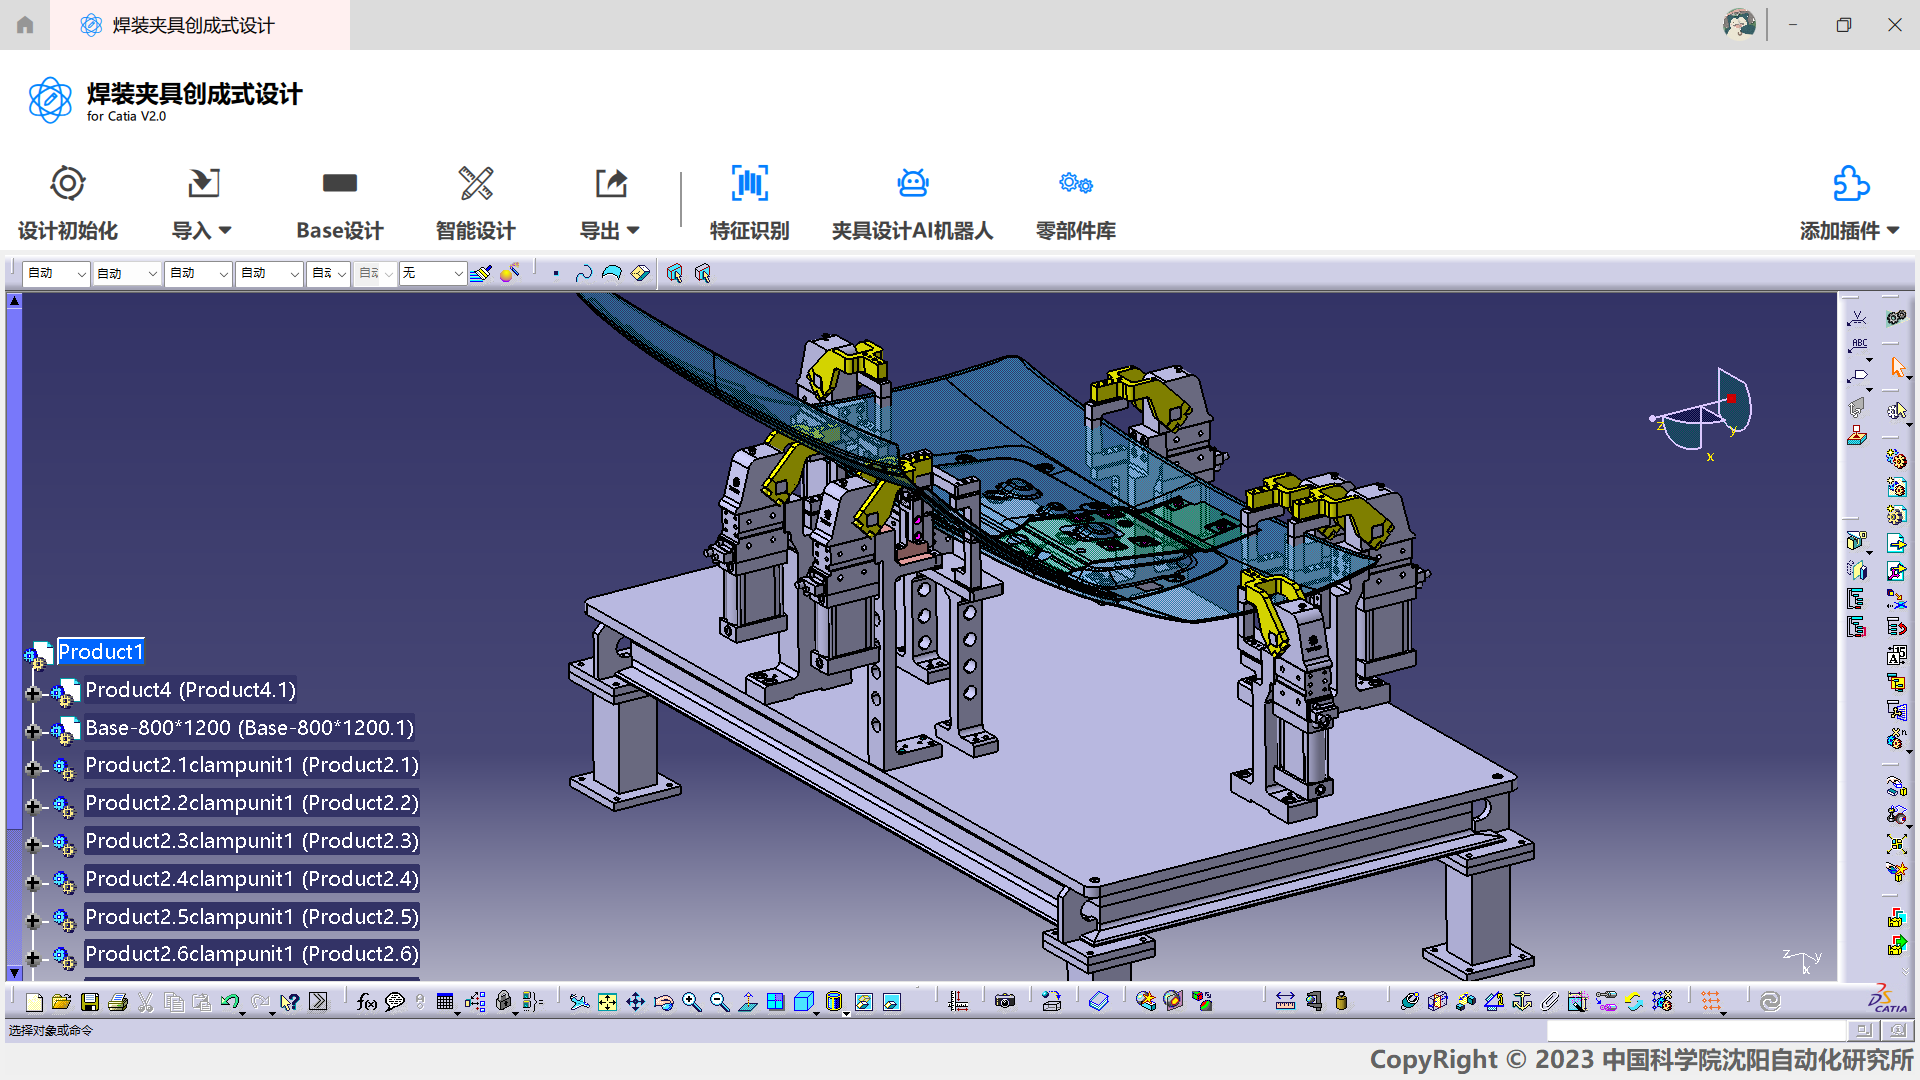Click the Pan (four-arrow) icon
This screenshot has width=1920, height=1080.
(635, 1002)
